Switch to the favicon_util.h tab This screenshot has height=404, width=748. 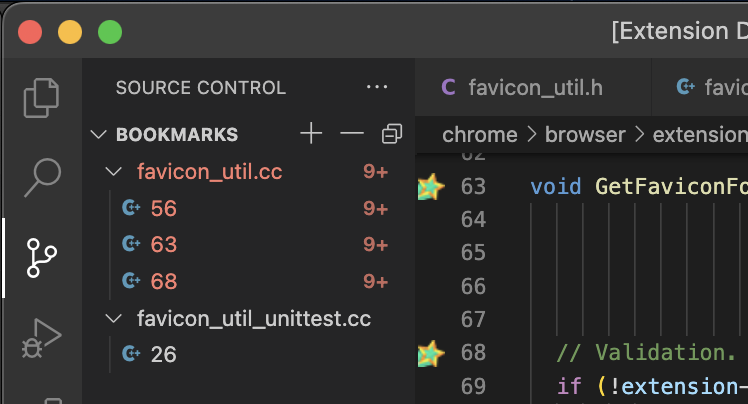[522, 88]
